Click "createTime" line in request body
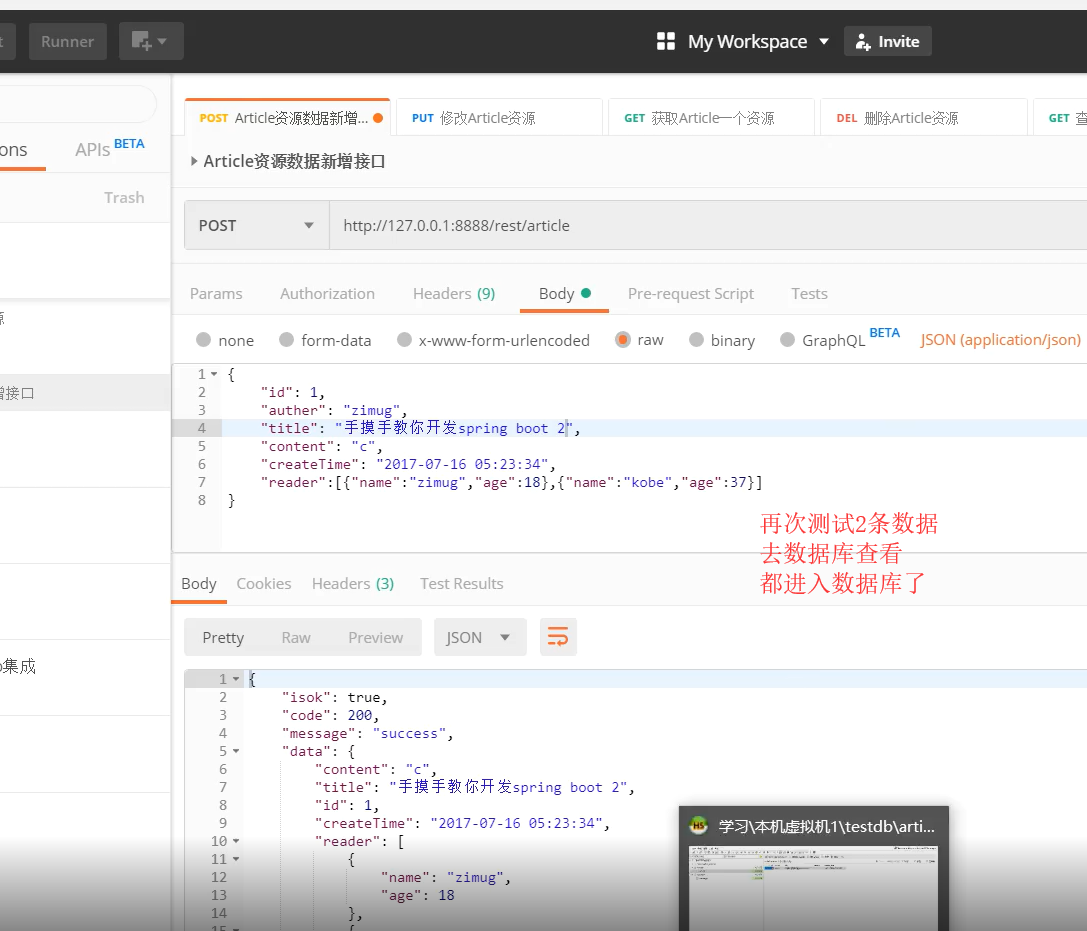 click(408, 464)
